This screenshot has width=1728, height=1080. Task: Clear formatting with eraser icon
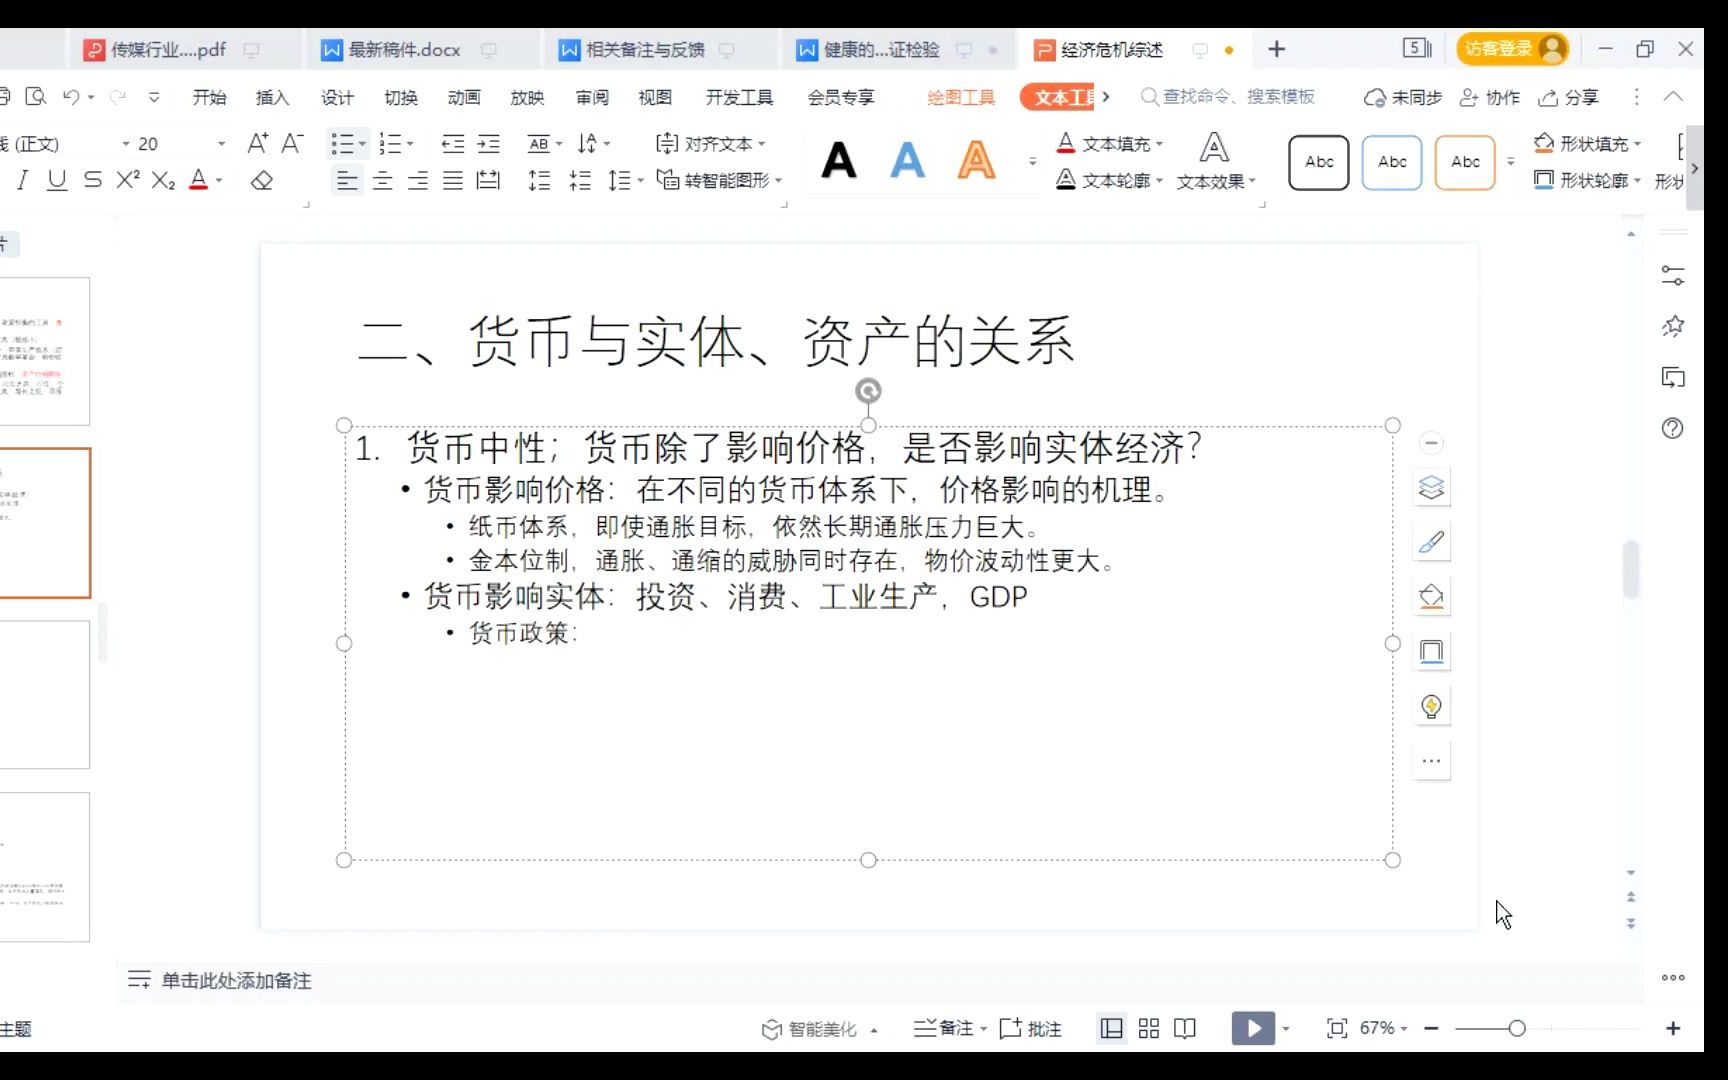point(262,181)
